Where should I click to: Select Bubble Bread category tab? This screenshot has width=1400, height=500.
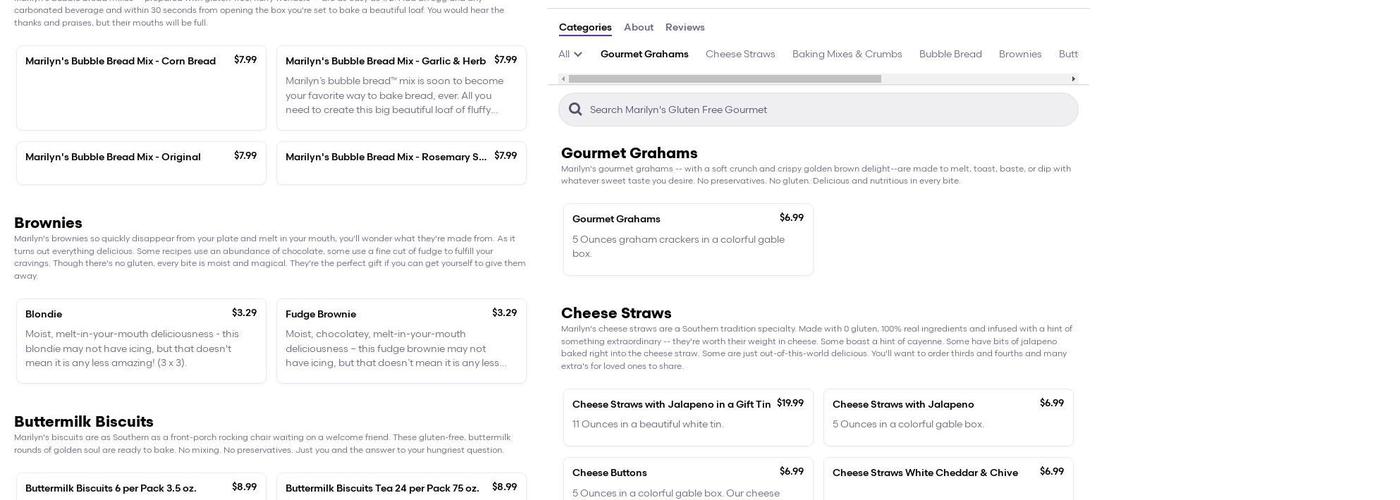point(950,54)
